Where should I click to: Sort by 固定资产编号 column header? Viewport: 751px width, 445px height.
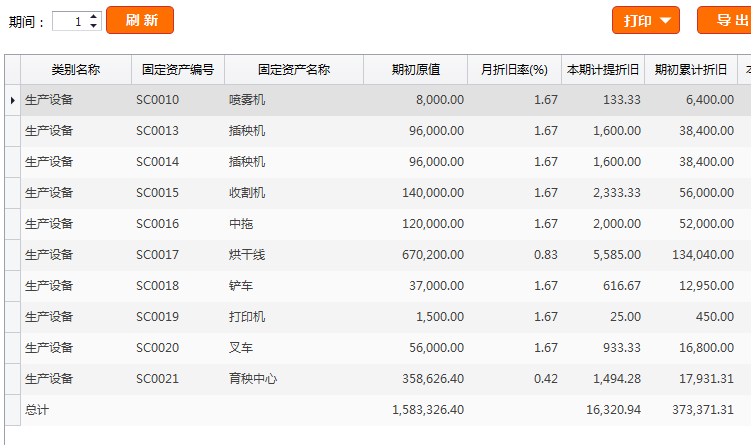pyautogui.click(x=177, y=70)
